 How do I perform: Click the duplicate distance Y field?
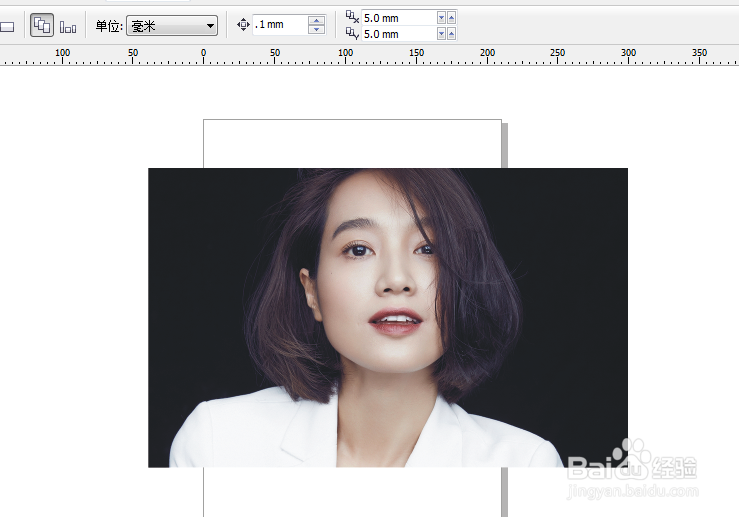coord(399,34)
